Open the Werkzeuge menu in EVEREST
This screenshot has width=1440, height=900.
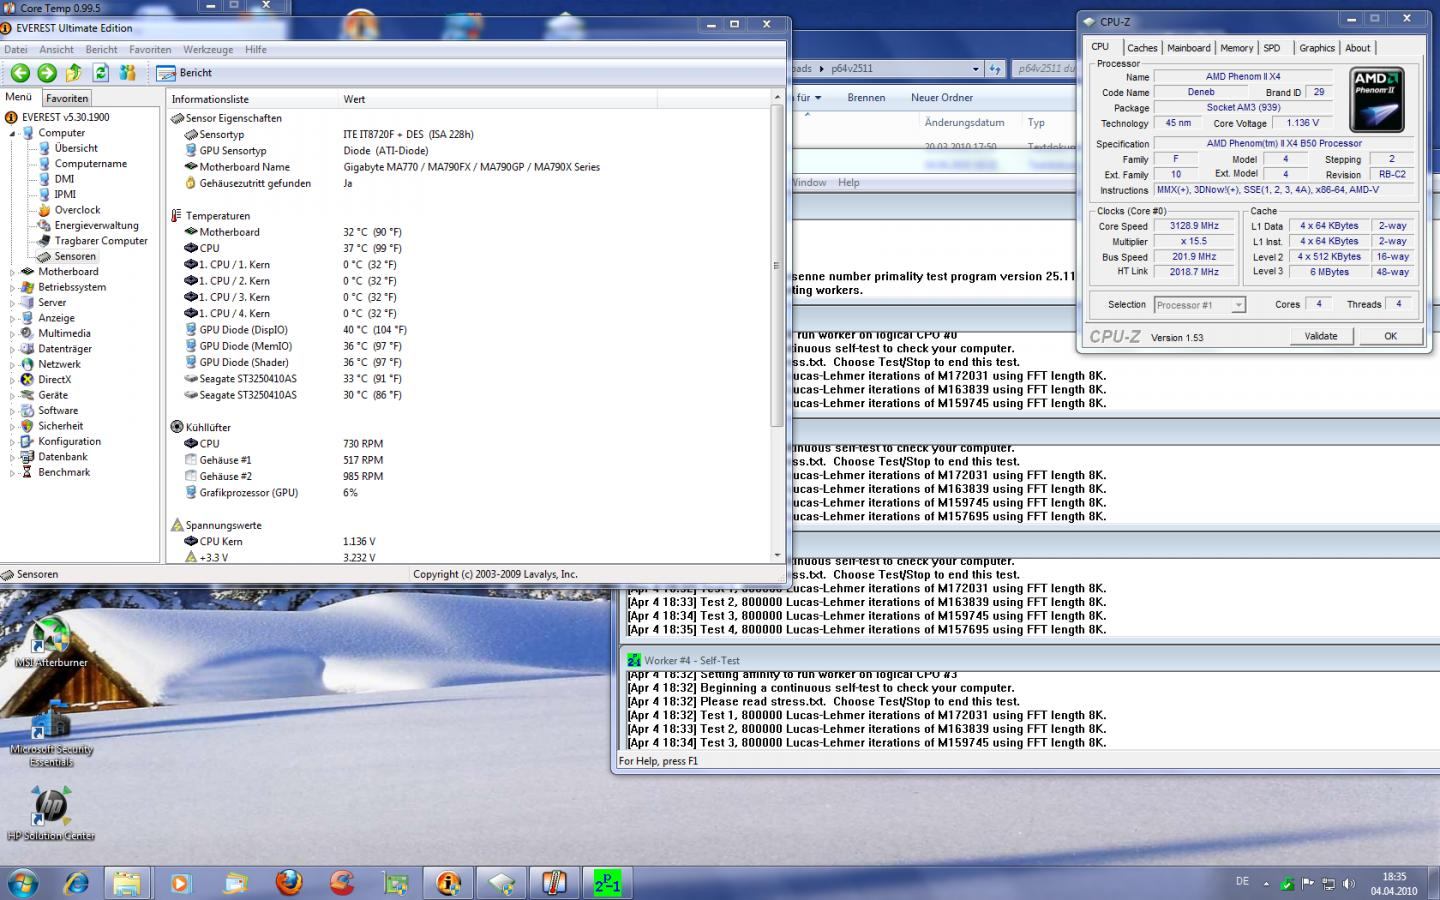coord(208,49)
